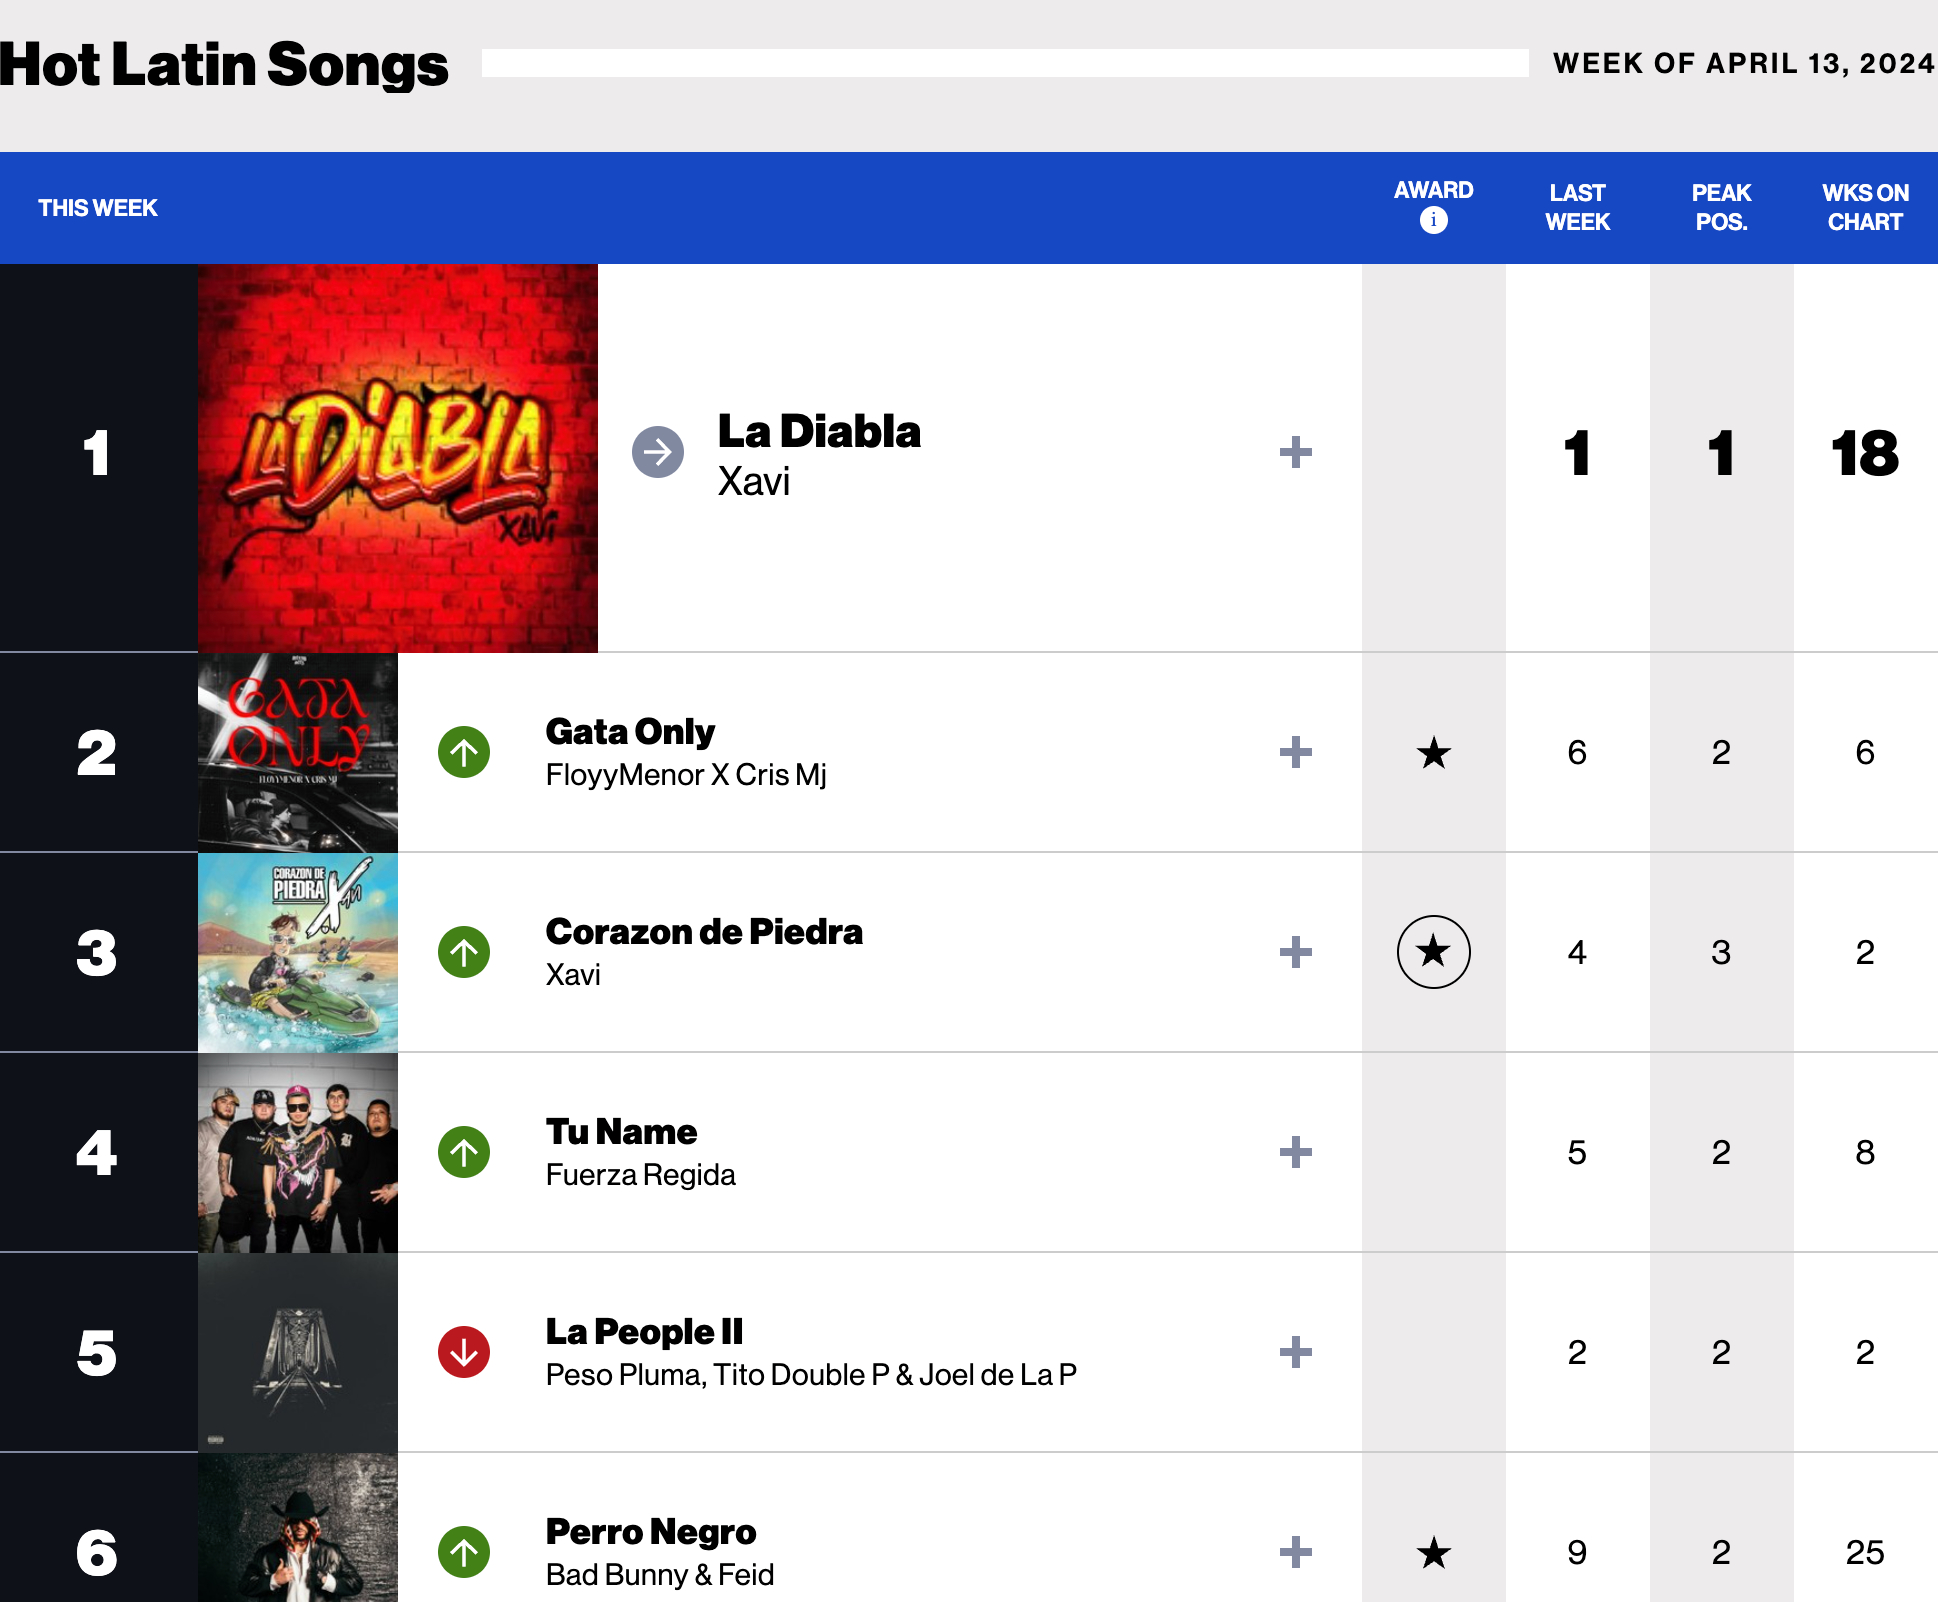Open the Xavi artist link under Corazon de Piedra

571,975
